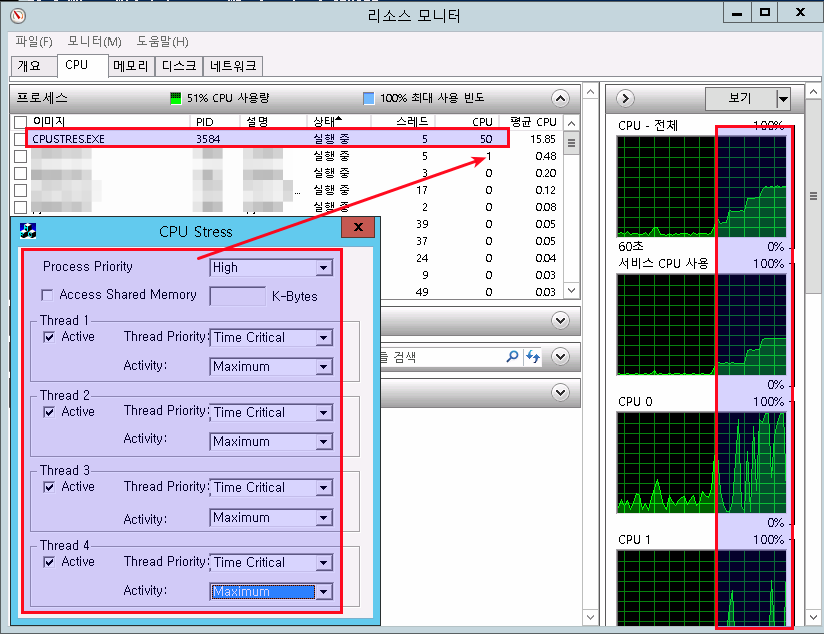
Task: Enable Access Shared Memory checkbox
Action: [x=47, y=295]
